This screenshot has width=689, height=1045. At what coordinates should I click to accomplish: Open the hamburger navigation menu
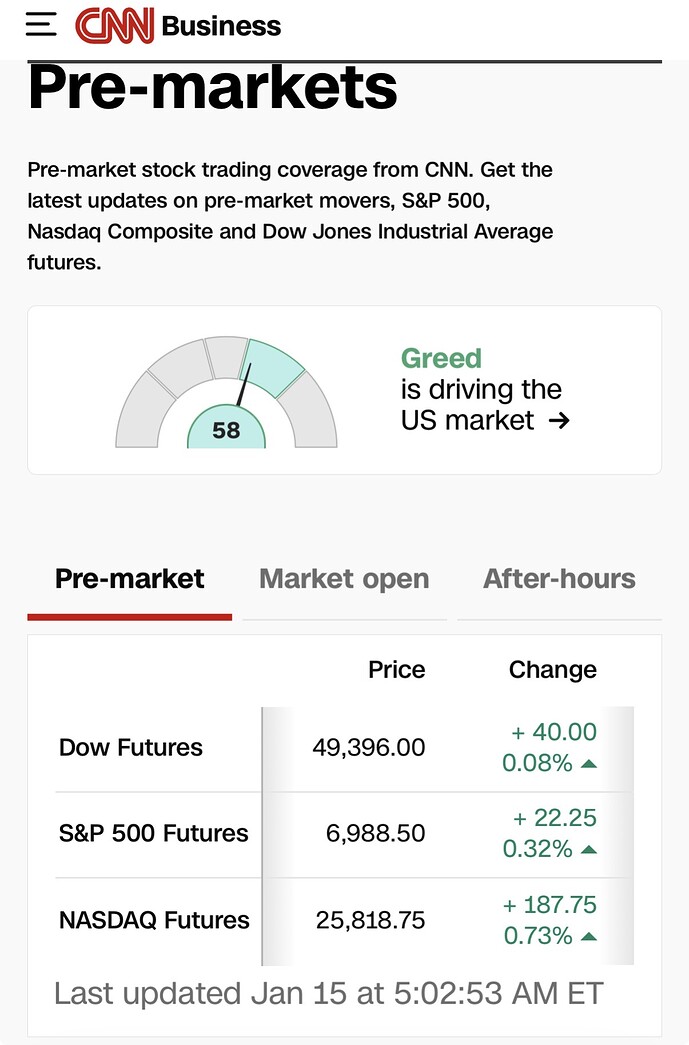click(x=41, y=24)
